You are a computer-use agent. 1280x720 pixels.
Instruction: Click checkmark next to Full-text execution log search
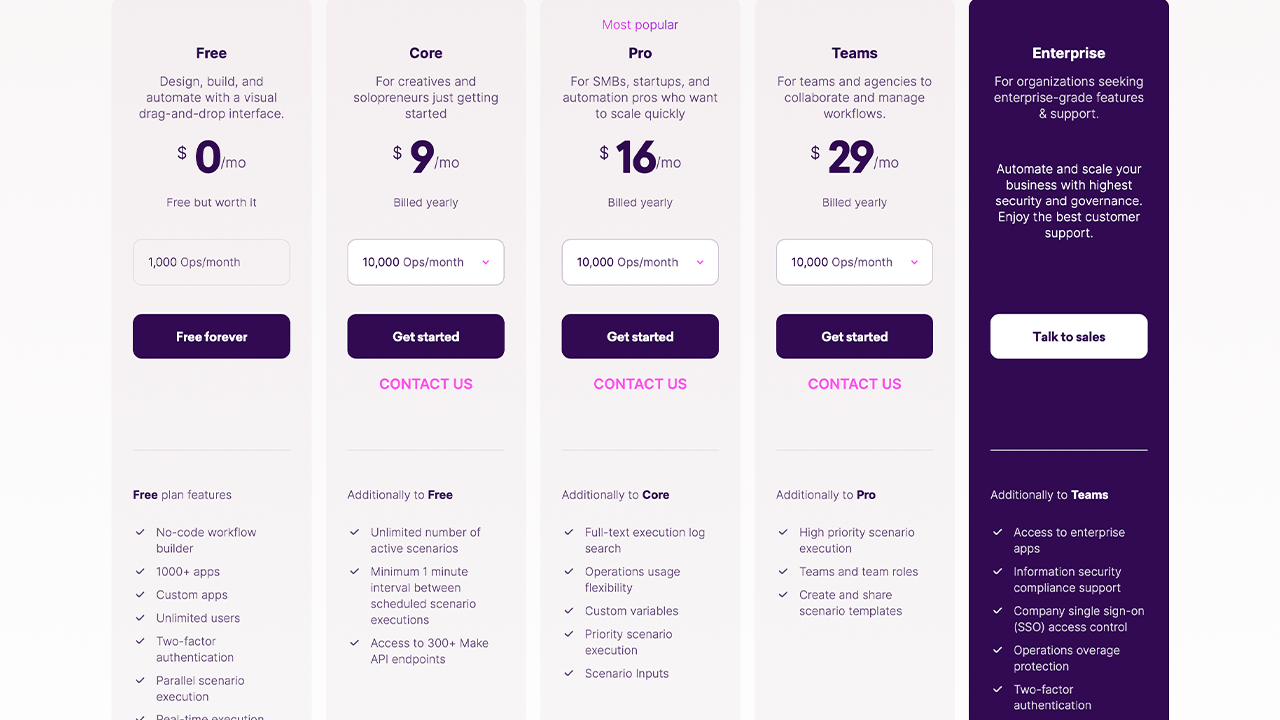tap(569, 533)
